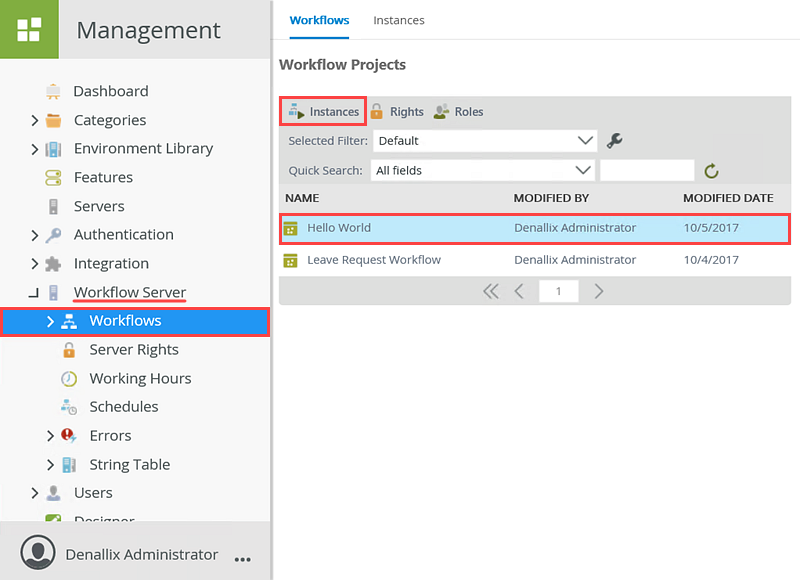Click the Working Hours clock icon

[x=69, y=379]
